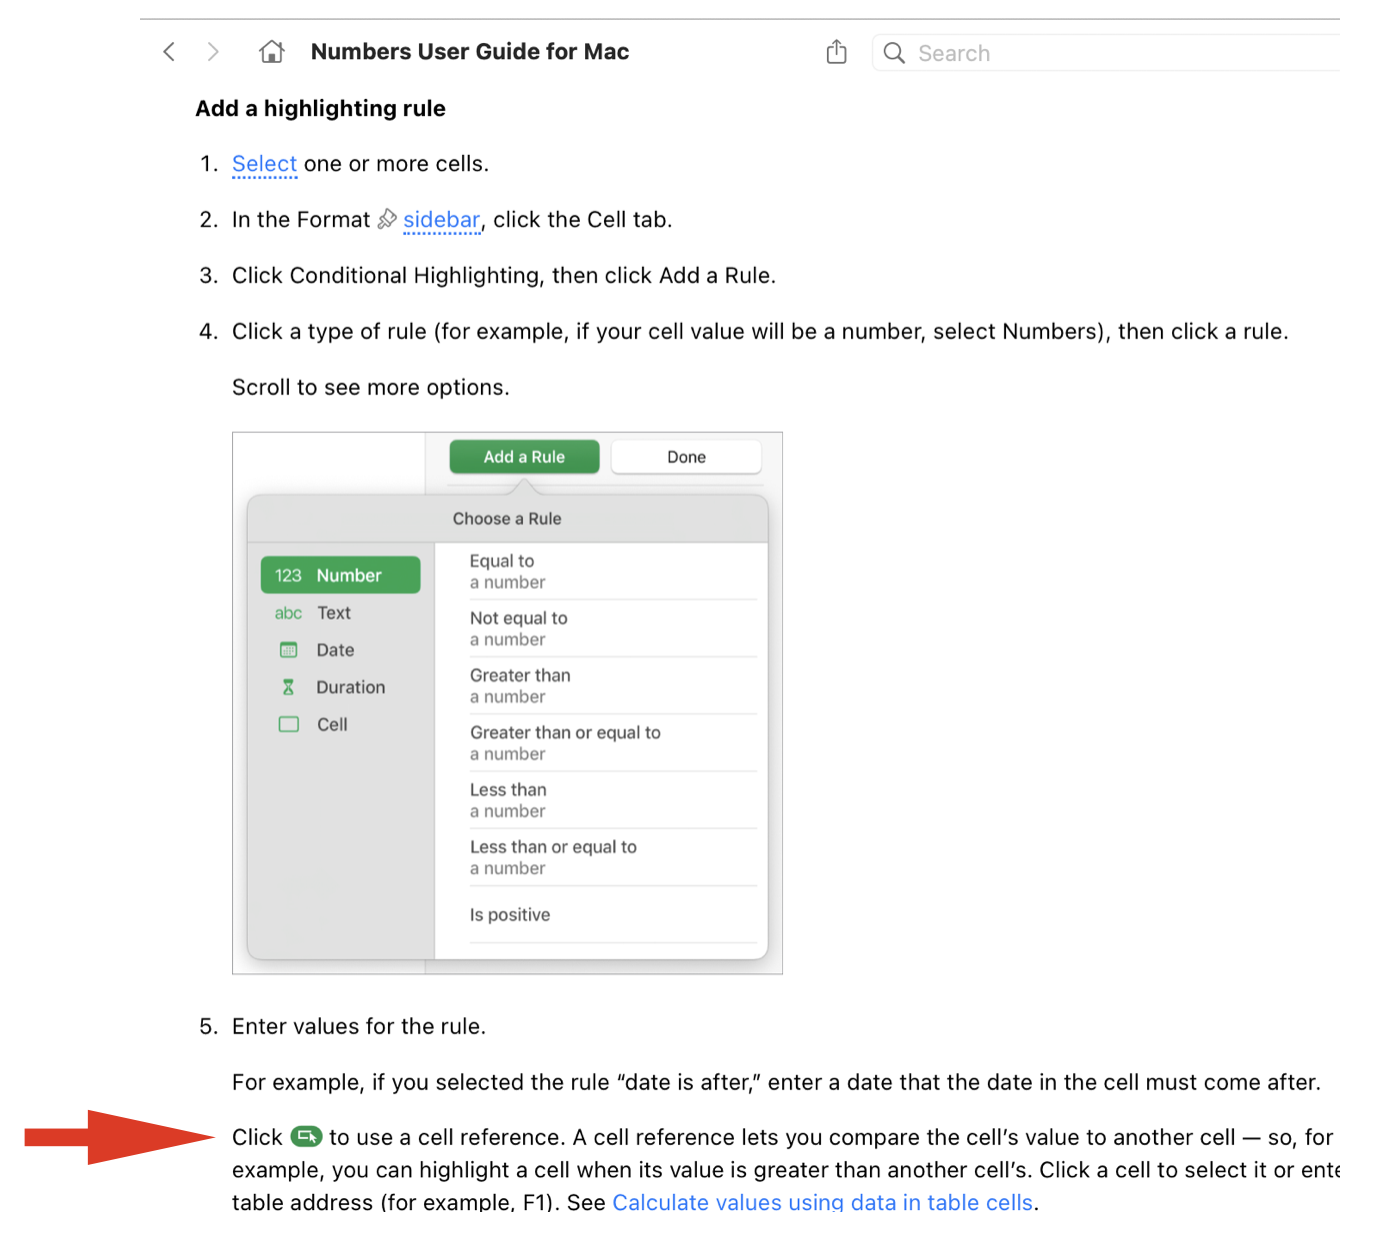This screenshot has width=1380, height=1236.
Task: Go back using the left chevron
Action: (x=169, y=52)
